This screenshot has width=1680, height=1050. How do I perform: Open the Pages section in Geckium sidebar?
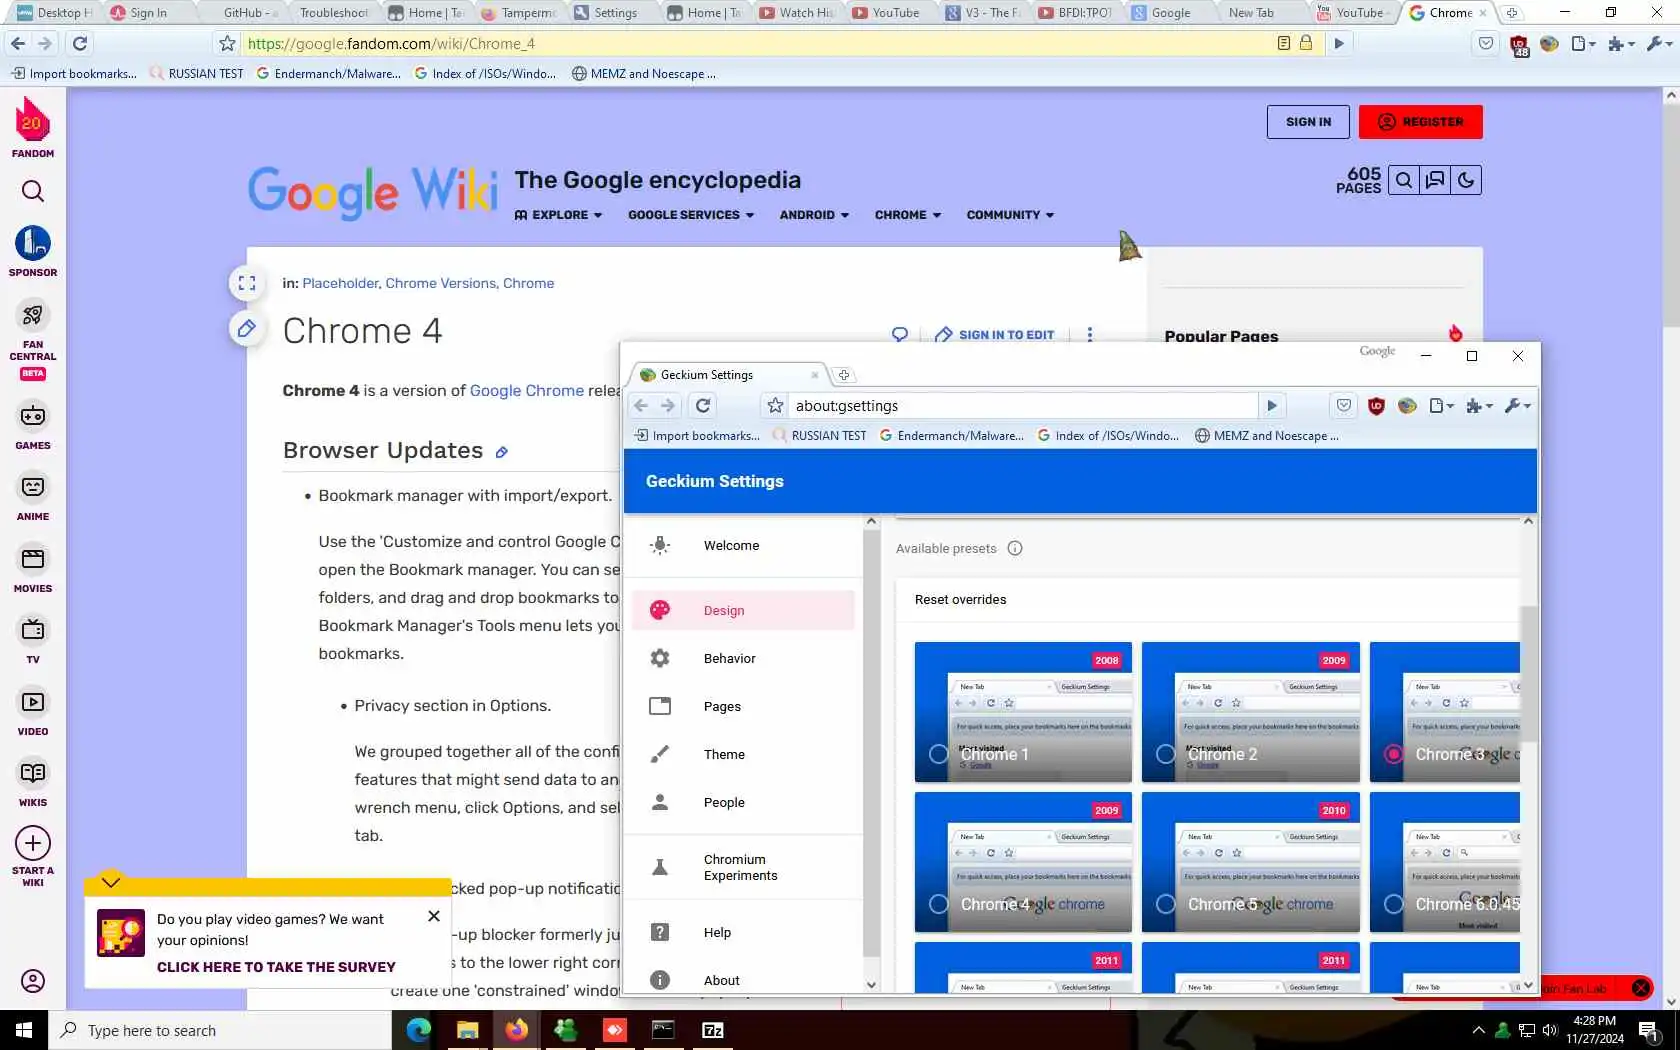tap(743, 707)
